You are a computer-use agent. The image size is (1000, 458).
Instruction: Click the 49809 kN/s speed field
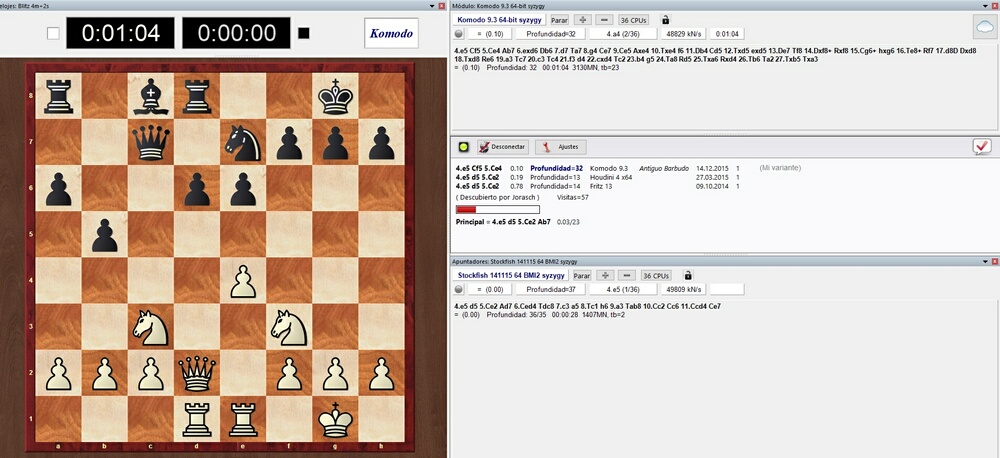(683, 290)
